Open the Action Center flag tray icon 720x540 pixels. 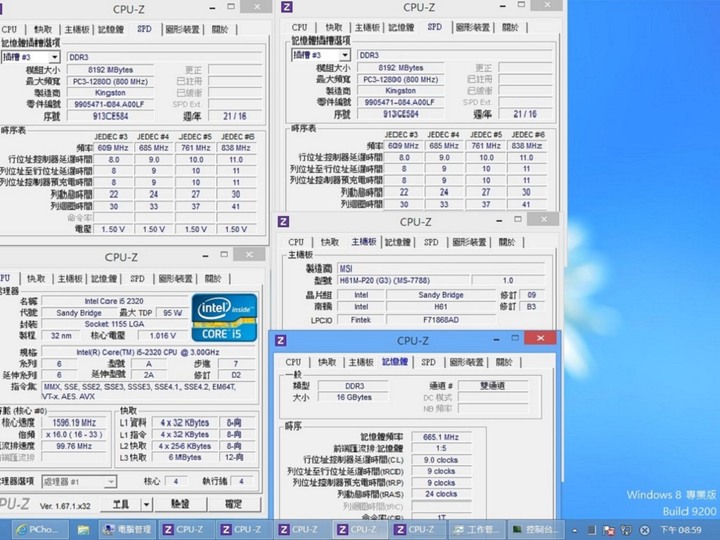pos(609,530)
